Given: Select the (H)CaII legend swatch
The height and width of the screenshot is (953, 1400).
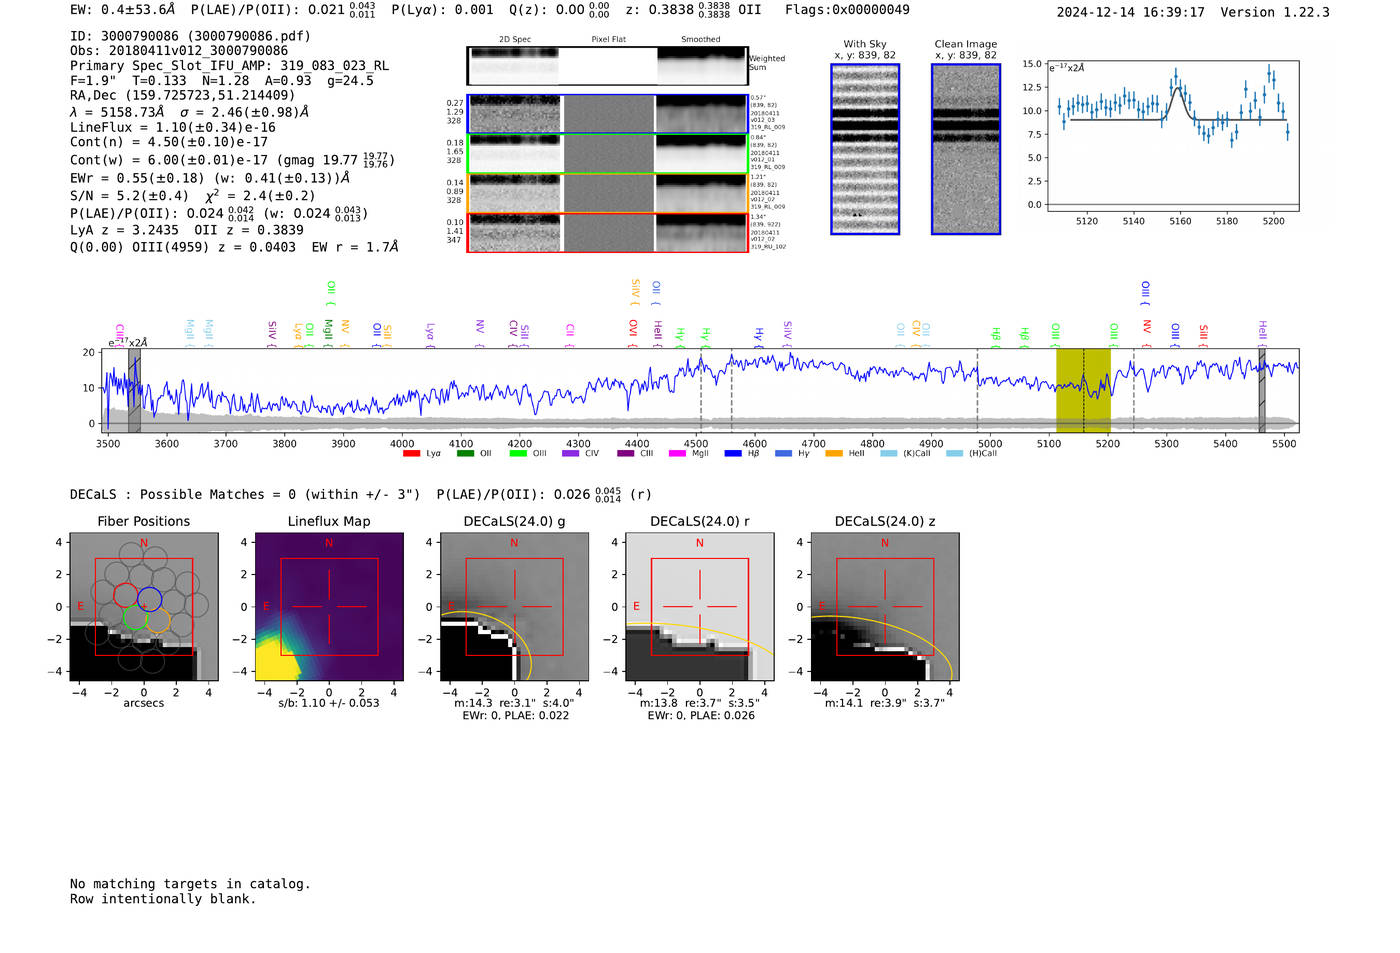Looking at the screenshot, I should (954, 454).
